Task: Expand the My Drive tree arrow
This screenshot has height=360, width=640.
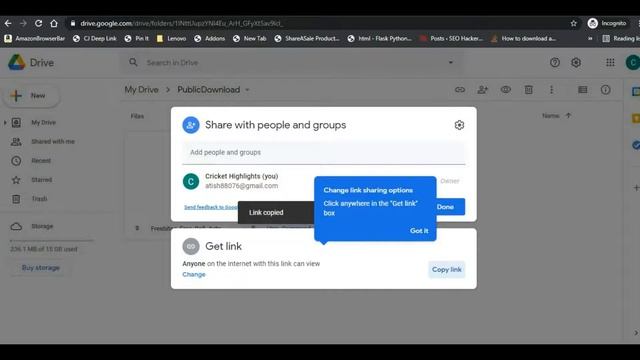Action: coord(5,122)
